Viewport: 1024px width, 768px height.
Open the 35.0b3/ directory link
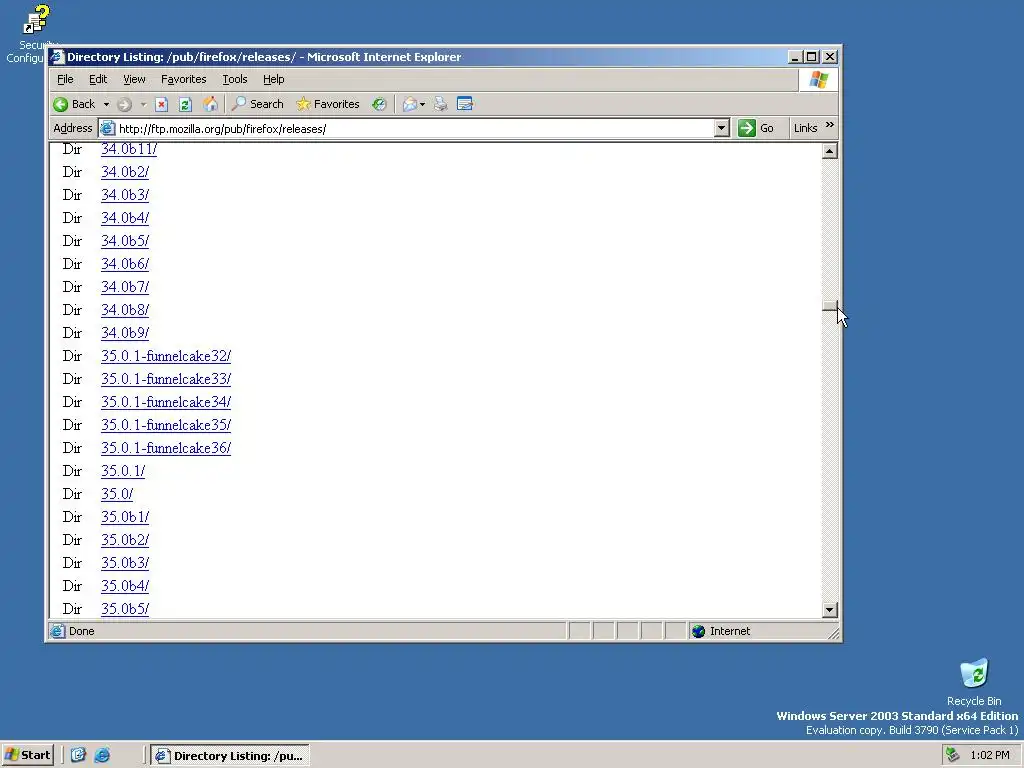tap(125, 563)
